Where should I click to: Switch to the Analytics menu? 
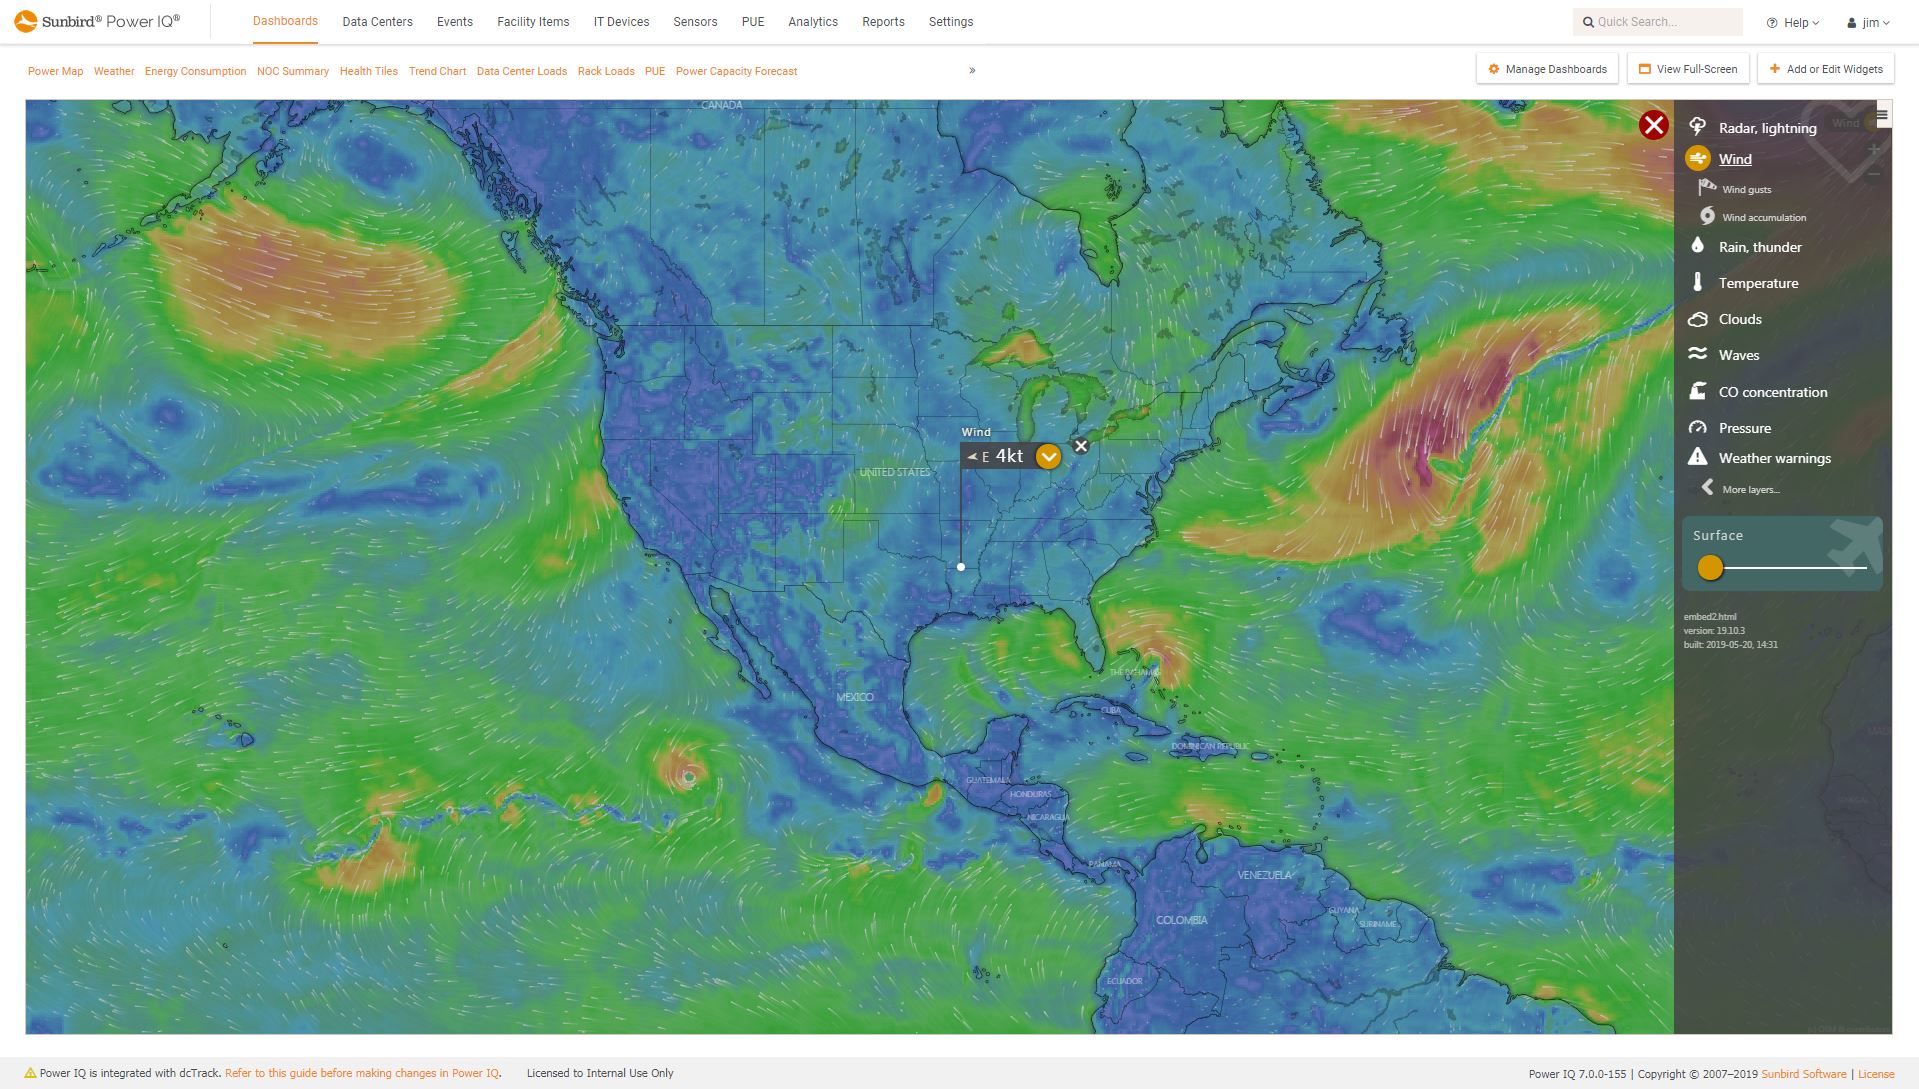point(813,21)
